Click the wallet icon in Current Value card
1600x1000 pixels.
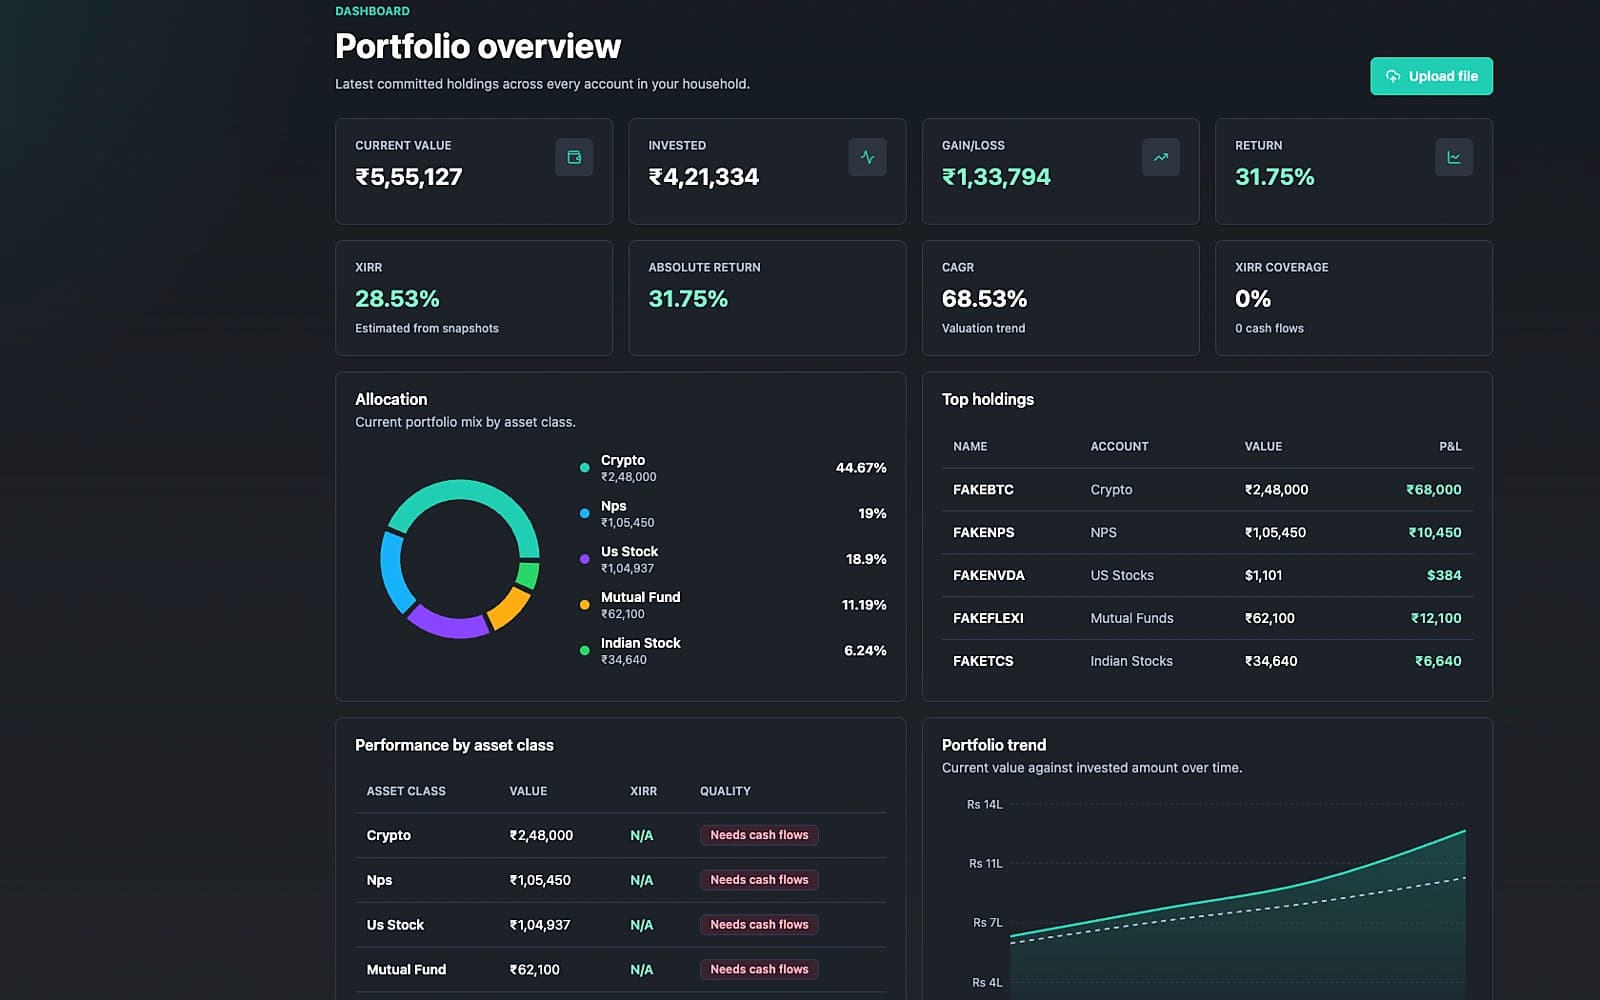[x=574, y=157]
